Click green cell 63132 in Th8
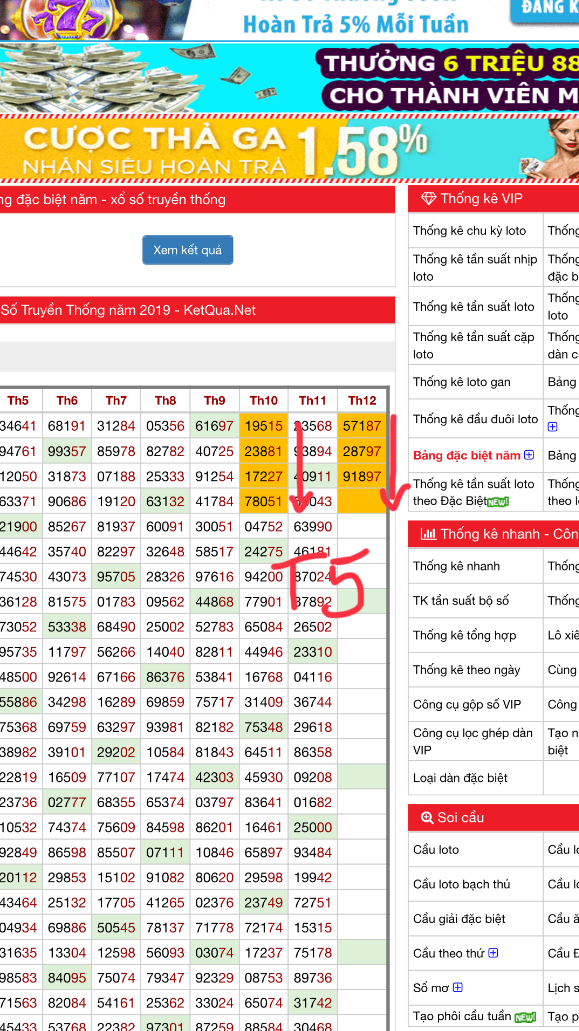This screenshot has width=579, height=1031. [x=166, y=502]
